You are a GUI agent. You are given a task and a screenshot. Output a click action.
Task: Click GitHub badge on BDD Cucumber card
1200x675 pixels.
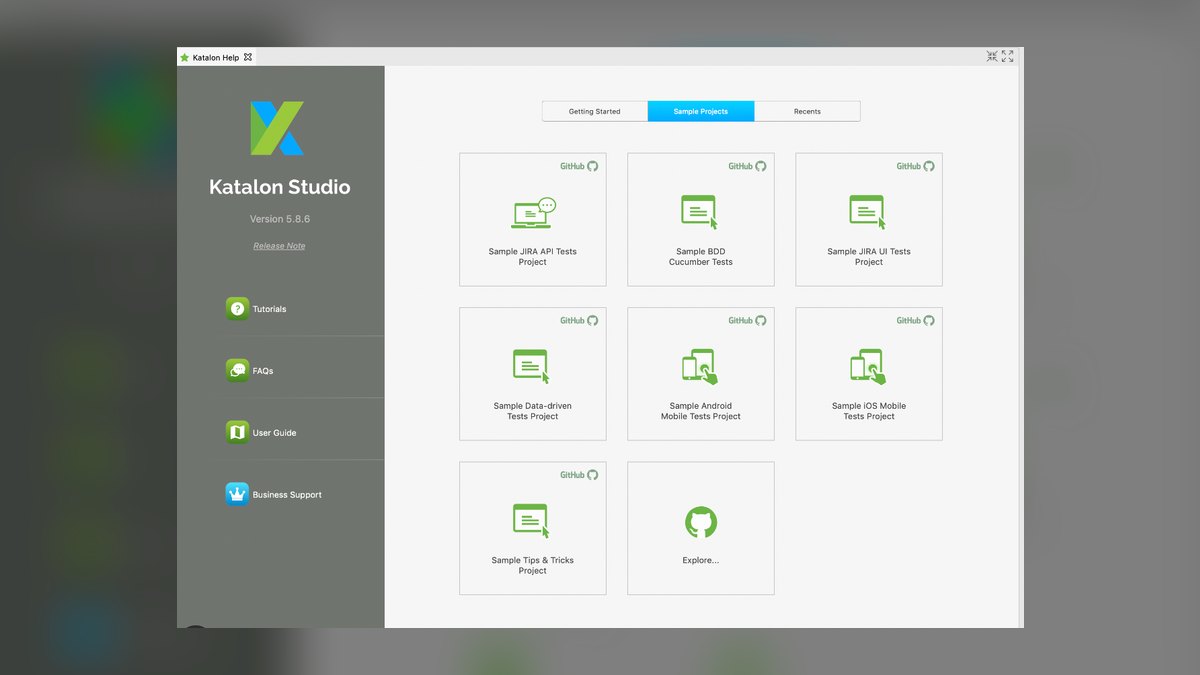747,166
